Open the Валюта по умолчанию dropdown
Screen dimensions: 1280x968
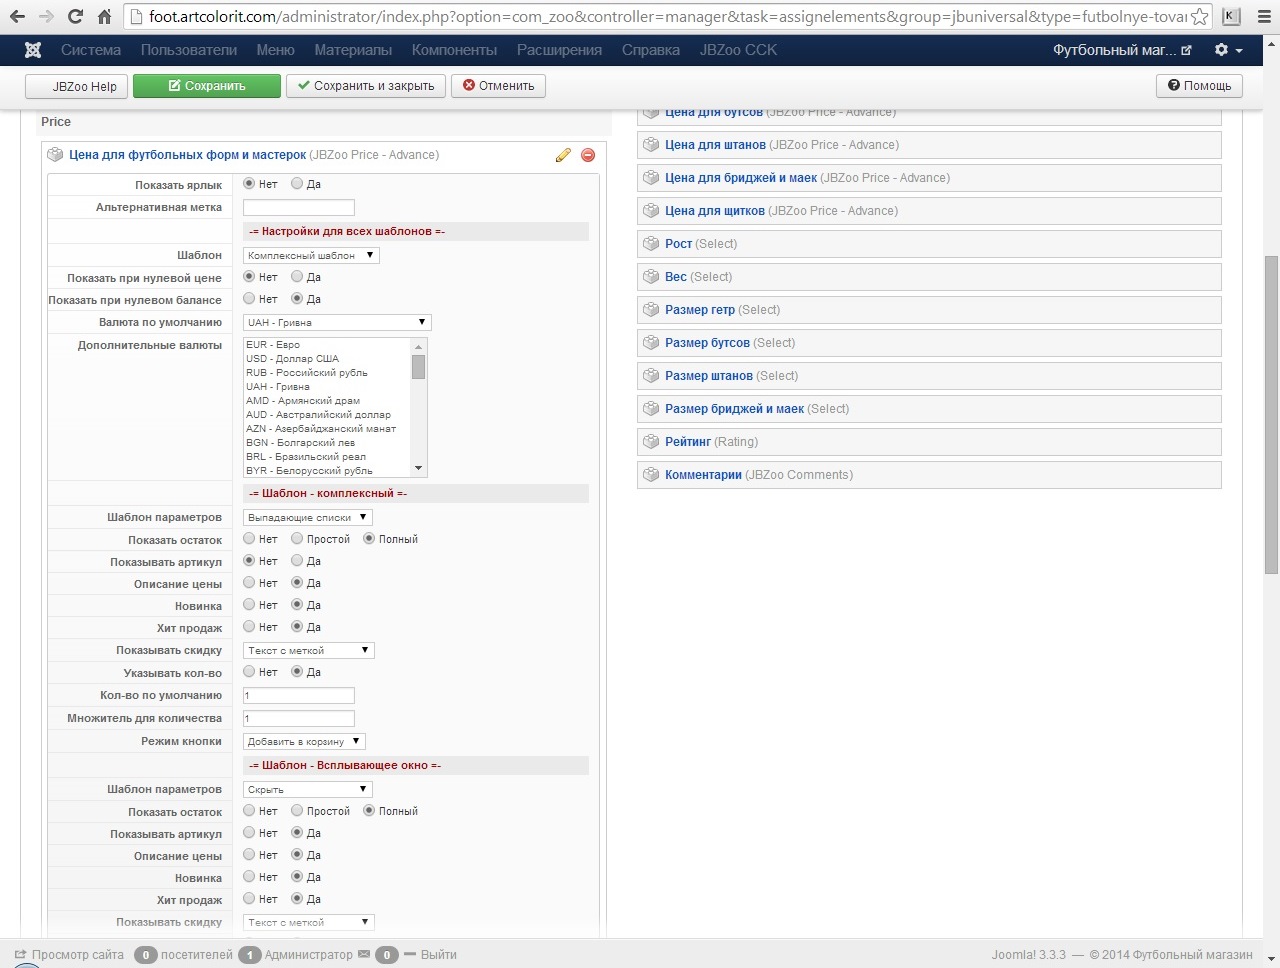tap(337, 322)
